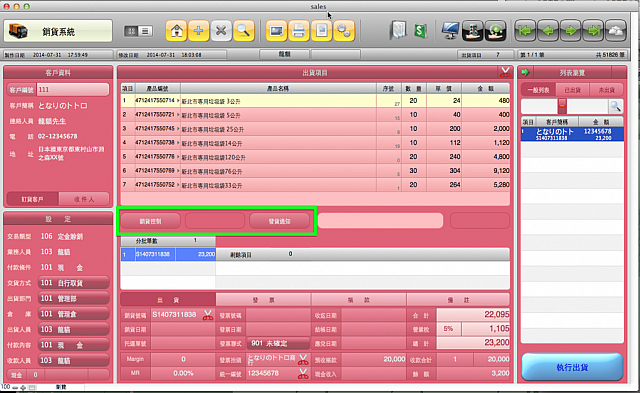Screen dimensions: 640x393
Task: Click scissors icon in 出貨項目 header
Action: coord(505,72)
